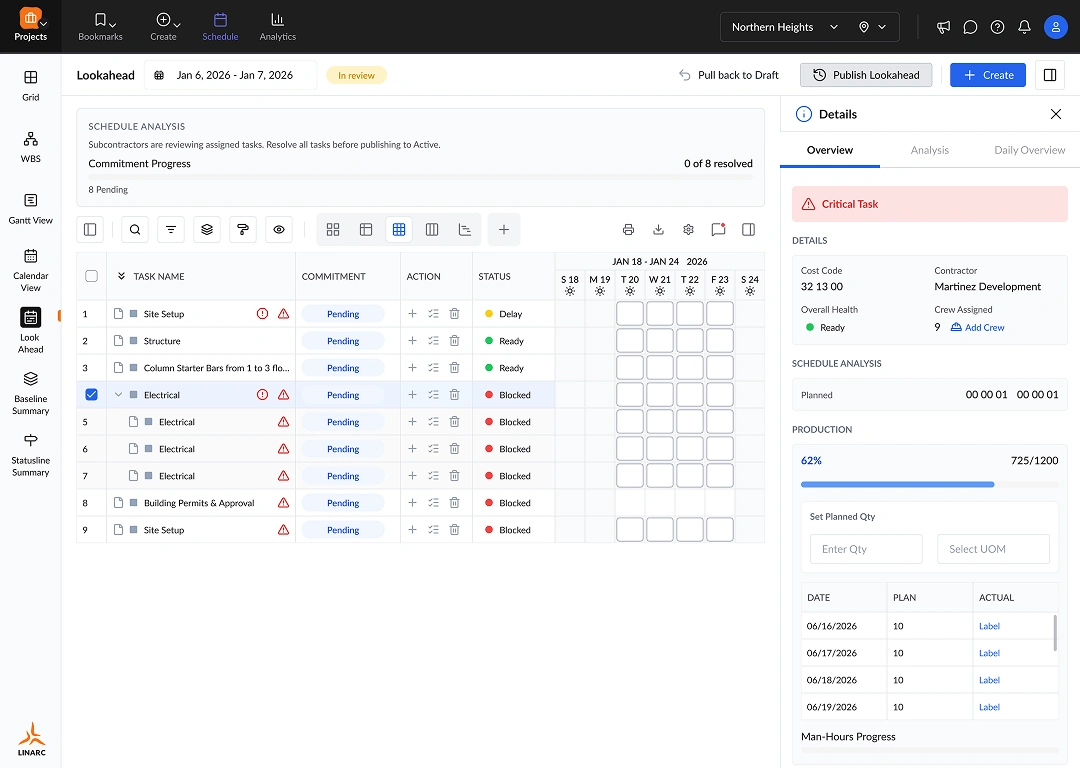This screenshot has height=768, width=1080.
Task: Switch to the Analysis tab
Action: pos(929,150)
